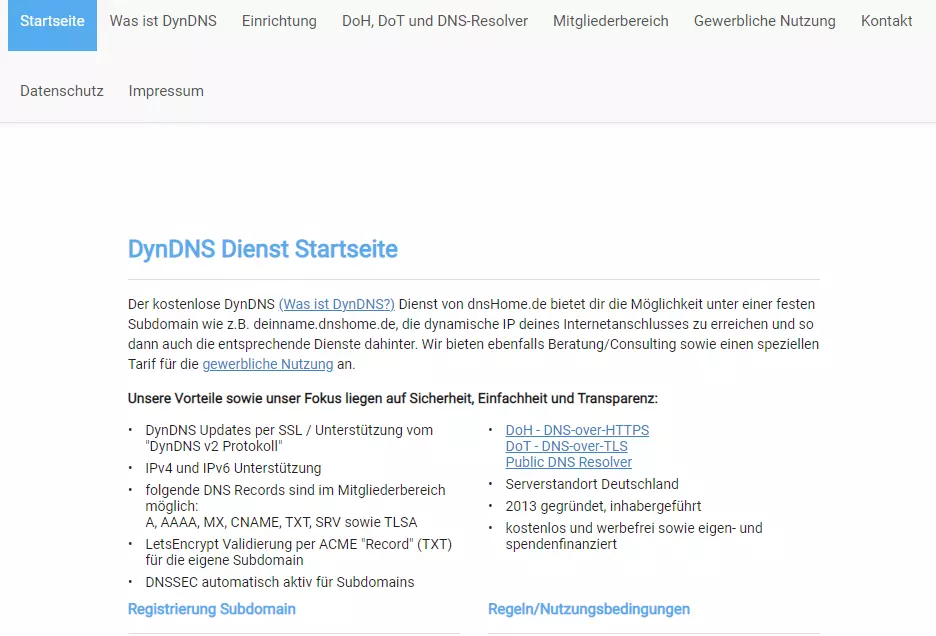
Task: Open the Mitgliederbereich menu item
Action: point(611,21)
